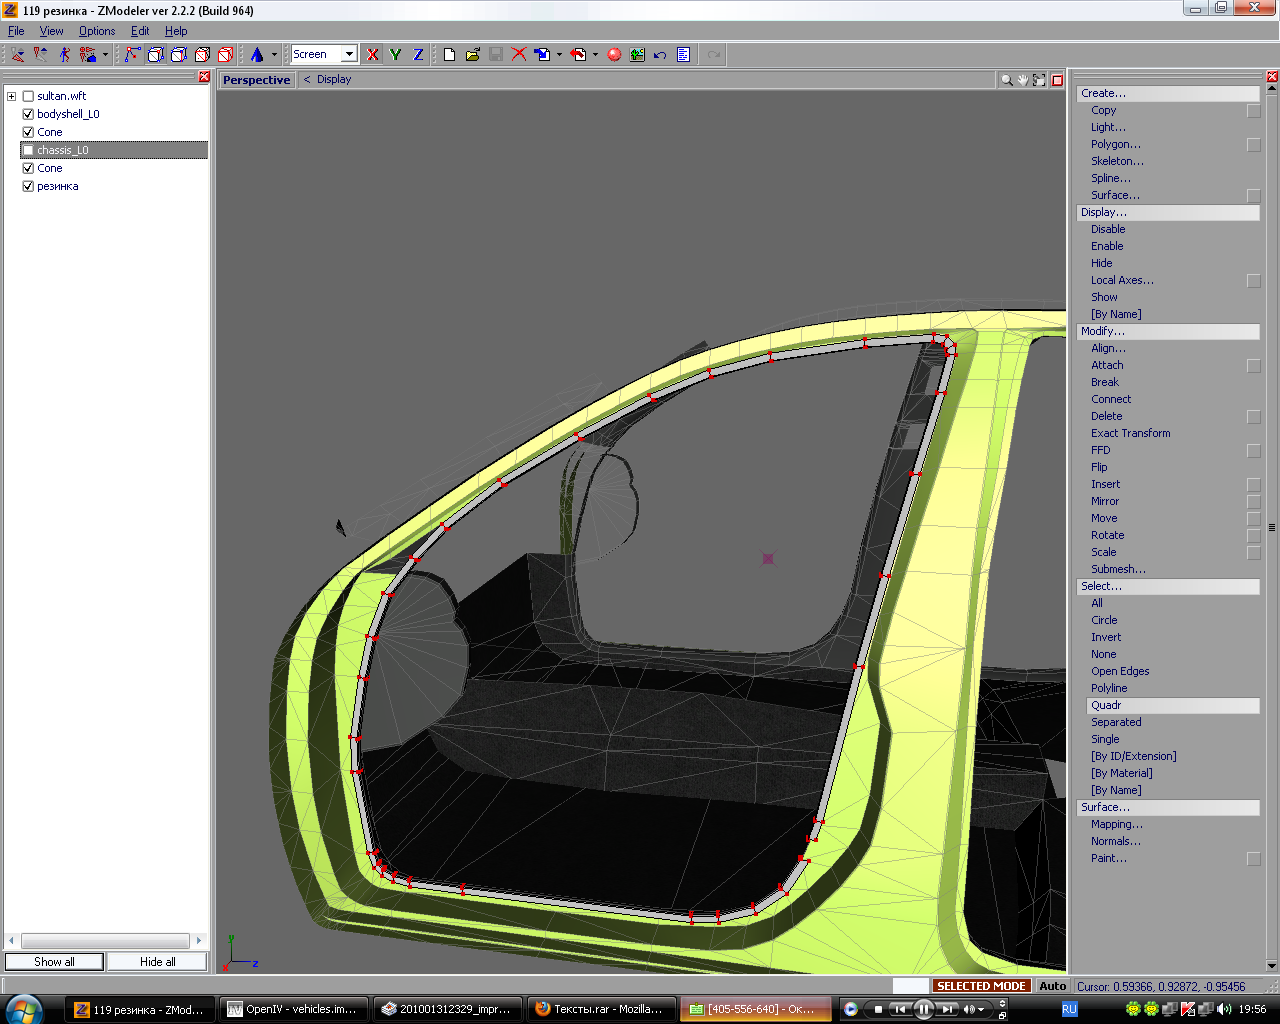Select the viewport pan hand tool
The width and height of the screenshot is (1280, 1024).
point(1023,80)
